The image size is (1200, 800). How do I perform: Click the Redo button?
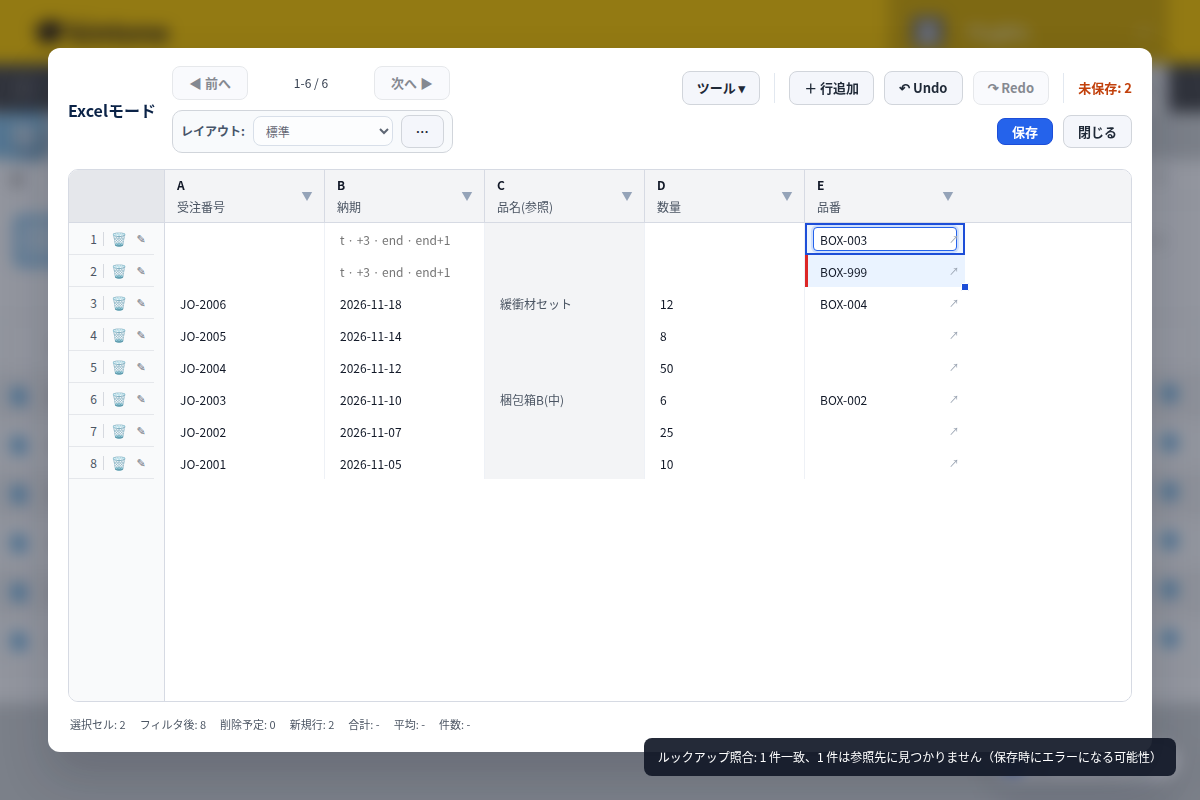coord(1011,88)
